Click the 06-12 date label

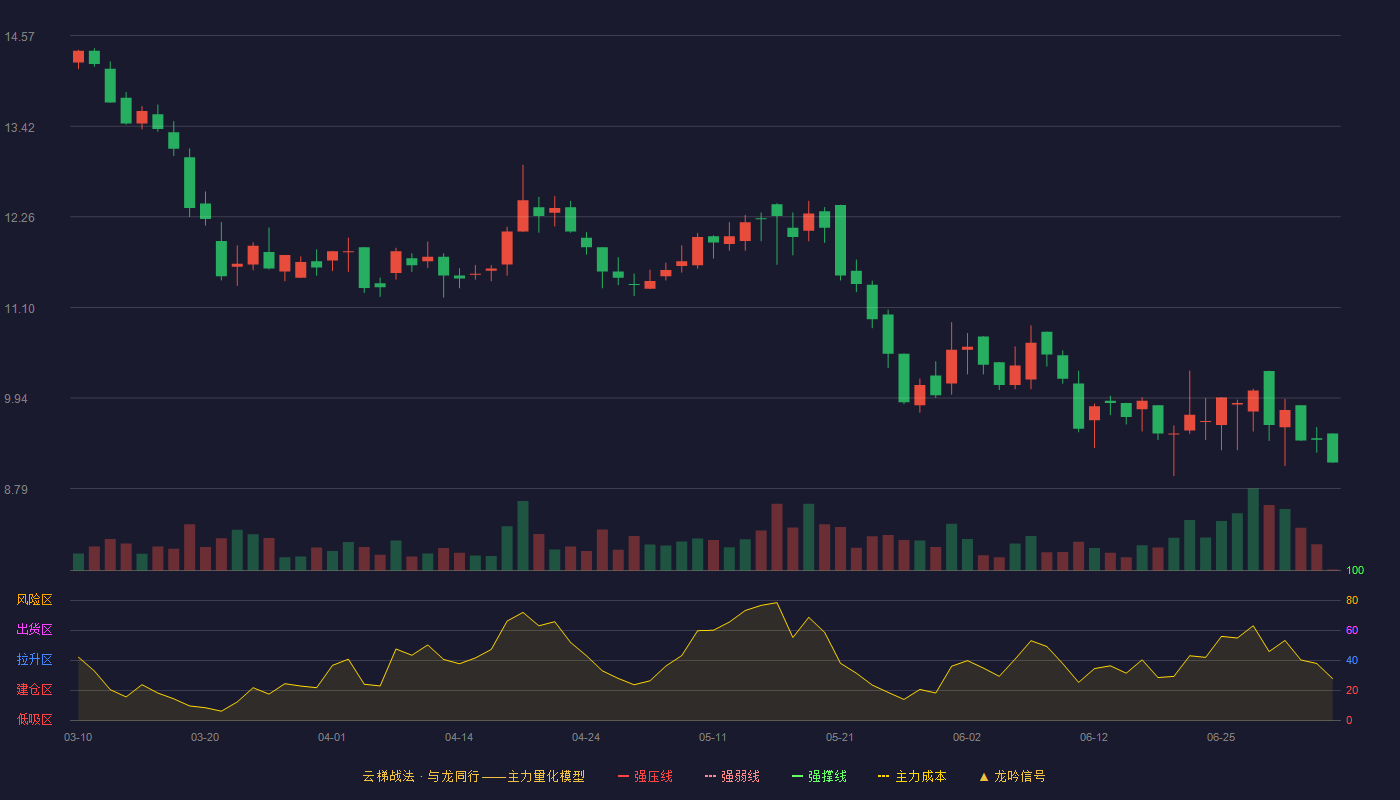1094,737
